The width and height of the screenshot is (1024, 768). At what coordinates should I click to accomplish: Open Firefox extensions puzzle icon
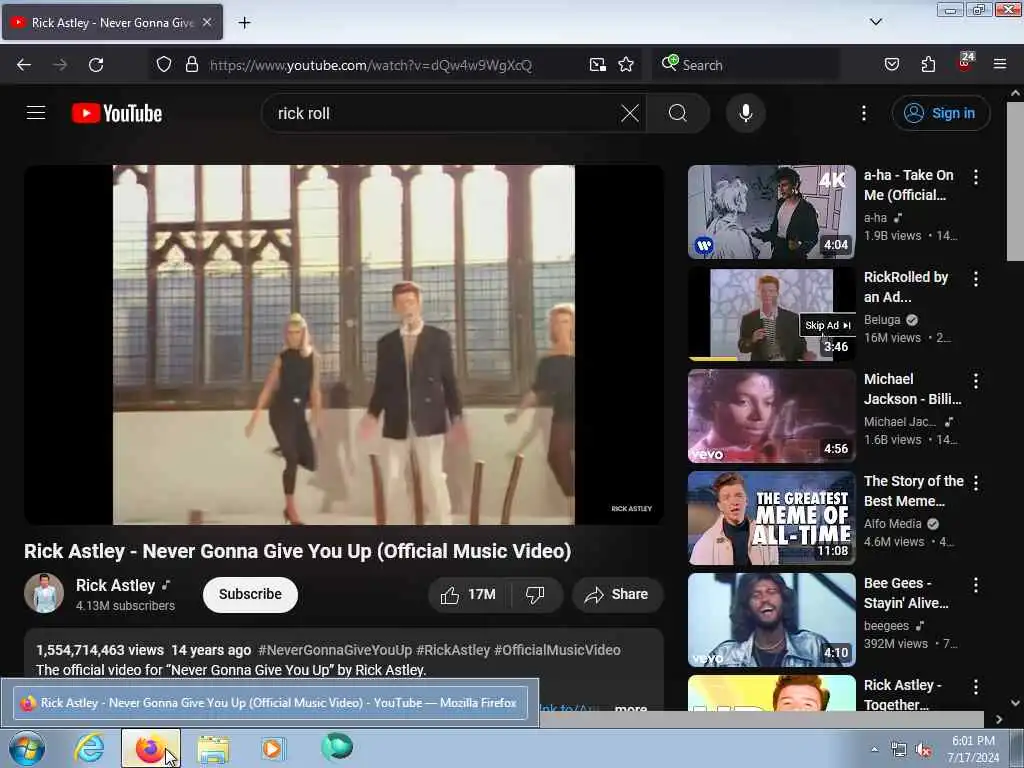point(928,65)
